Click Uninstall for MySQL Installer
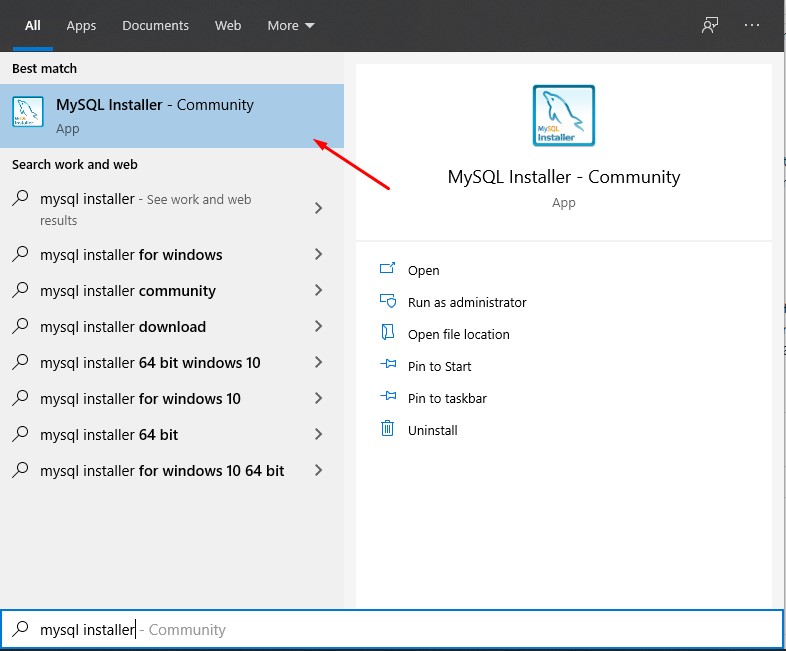This screenshot has width=786, height=651. 433,430
